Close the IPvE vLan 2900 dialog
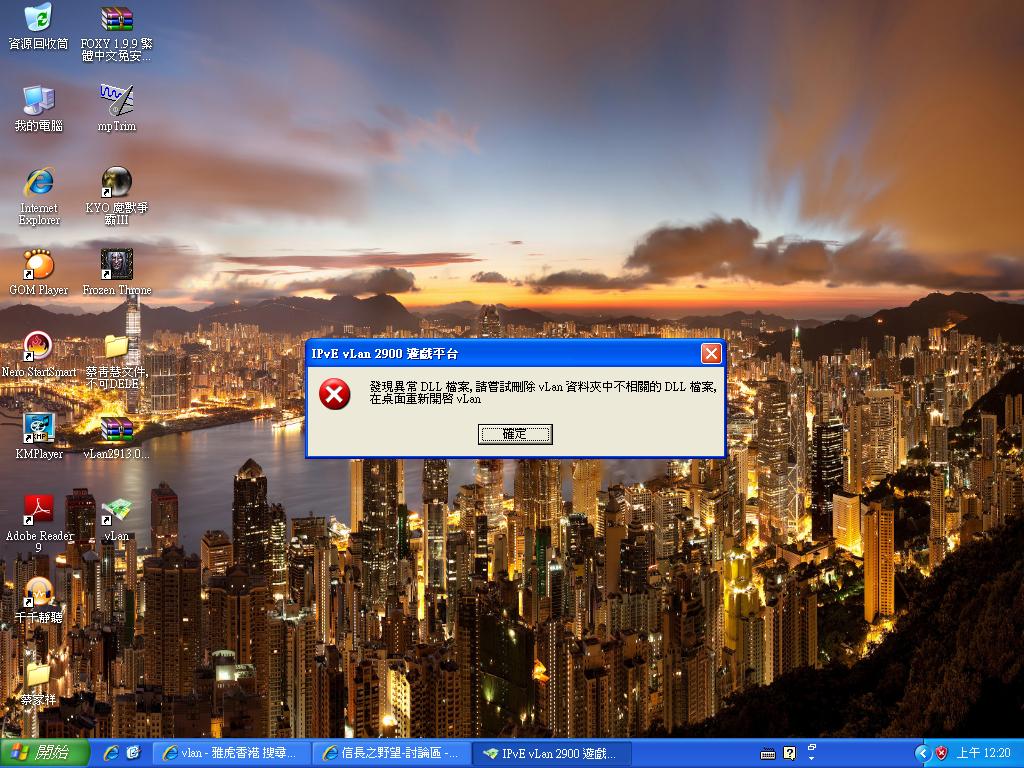 tap(711, 354)
